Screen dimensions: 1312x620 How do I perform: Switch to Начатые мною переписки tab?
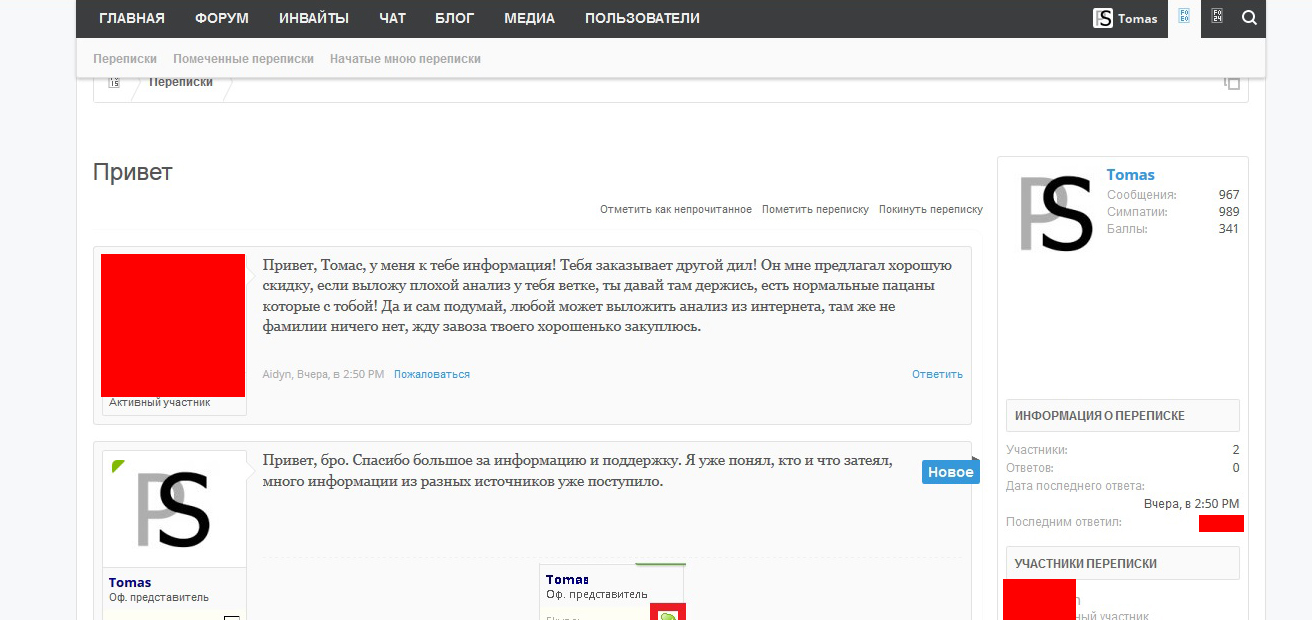pyautogui.click(x=405, y=59)
